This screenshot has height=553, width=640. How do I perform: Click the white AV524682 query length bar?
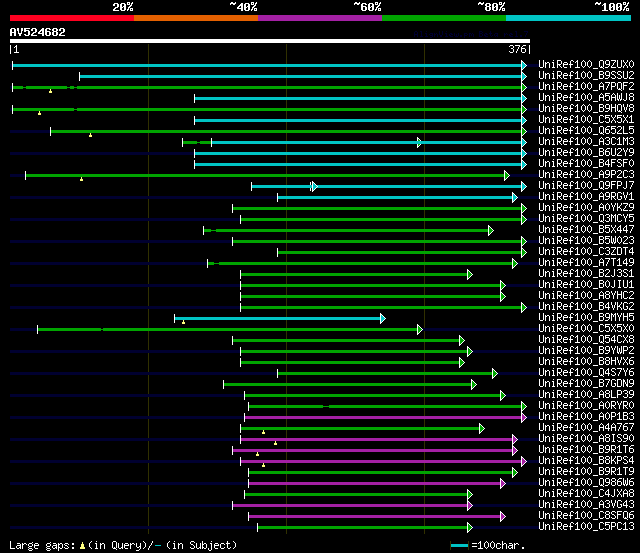(x=270, y=41)
